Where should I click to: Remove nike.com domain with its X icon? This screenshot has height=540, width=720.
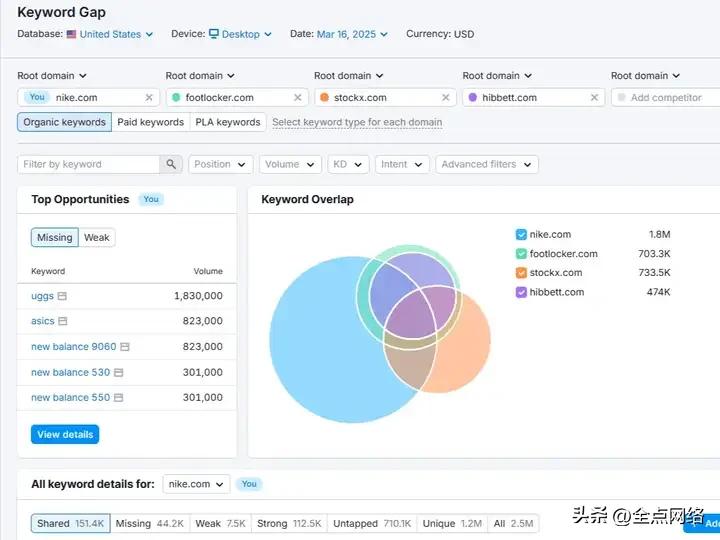(x=149, y=98)
